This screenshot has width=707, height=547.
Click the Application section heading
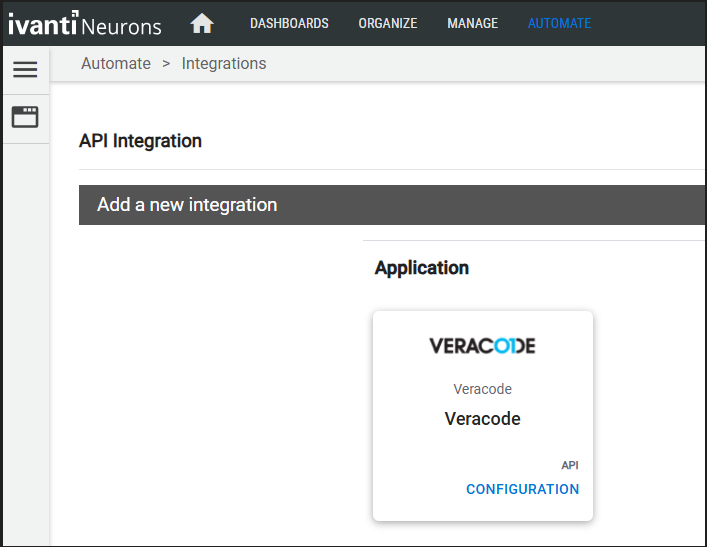point(422,268)
